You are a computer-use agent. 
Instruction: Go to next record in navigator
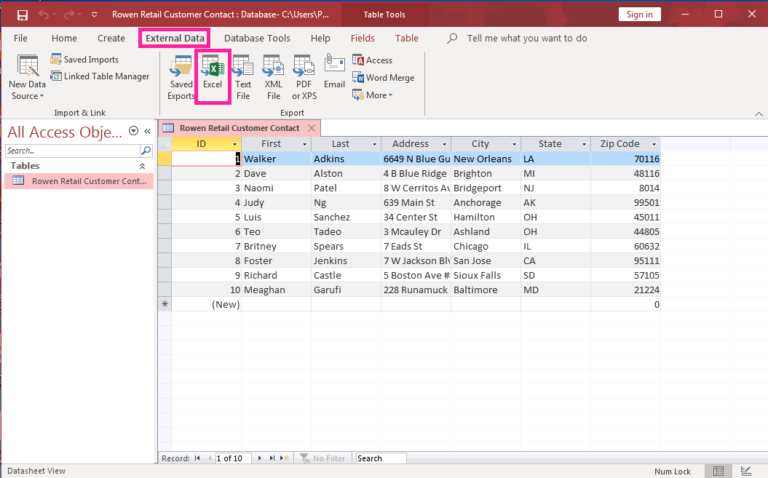(259, 458)
